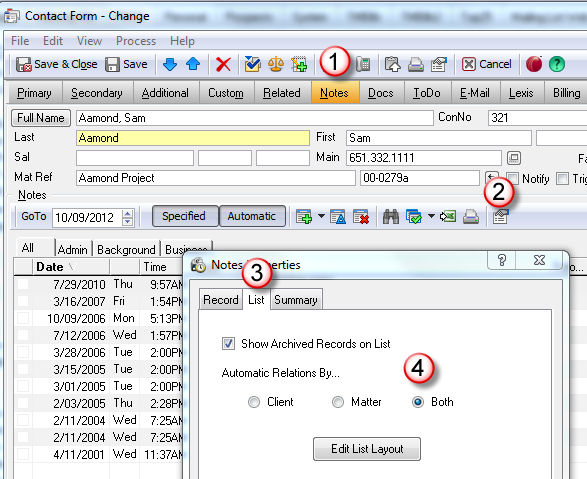Click the scales of justice icon
The image size is (587, 479).
276,64
